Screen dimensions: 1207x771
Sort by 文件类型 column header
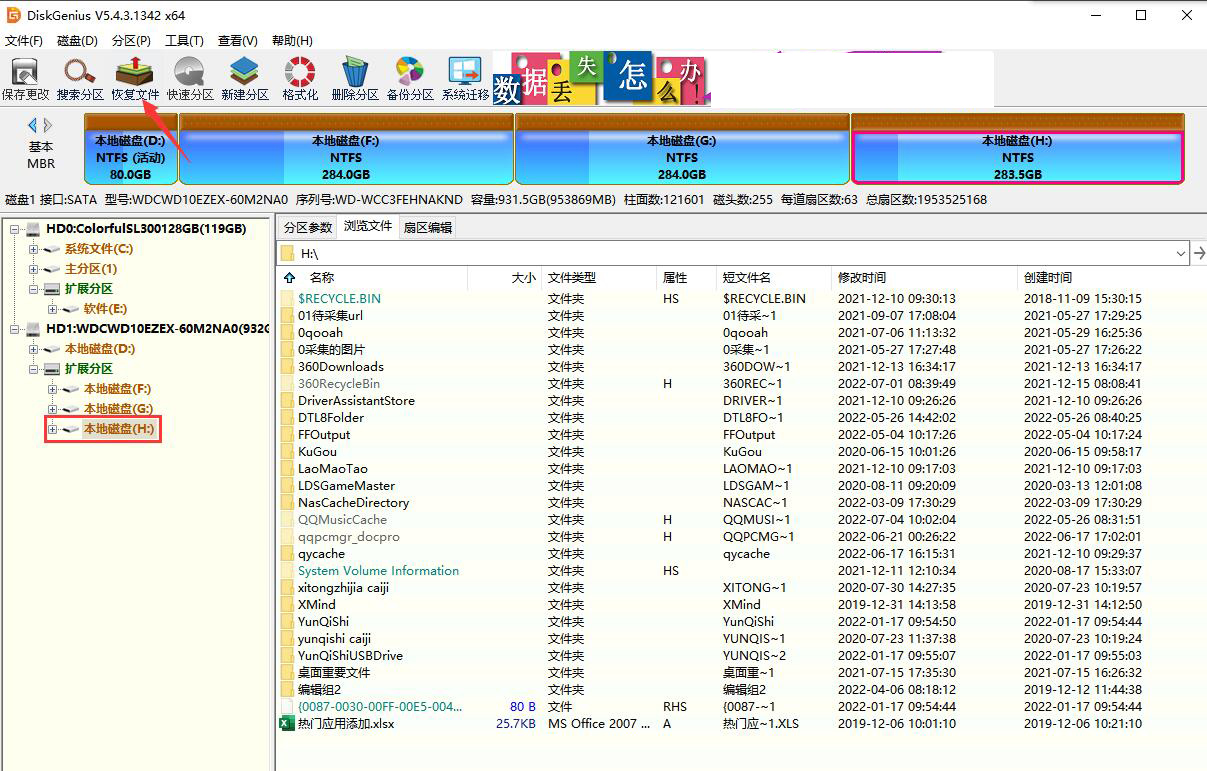599,278
